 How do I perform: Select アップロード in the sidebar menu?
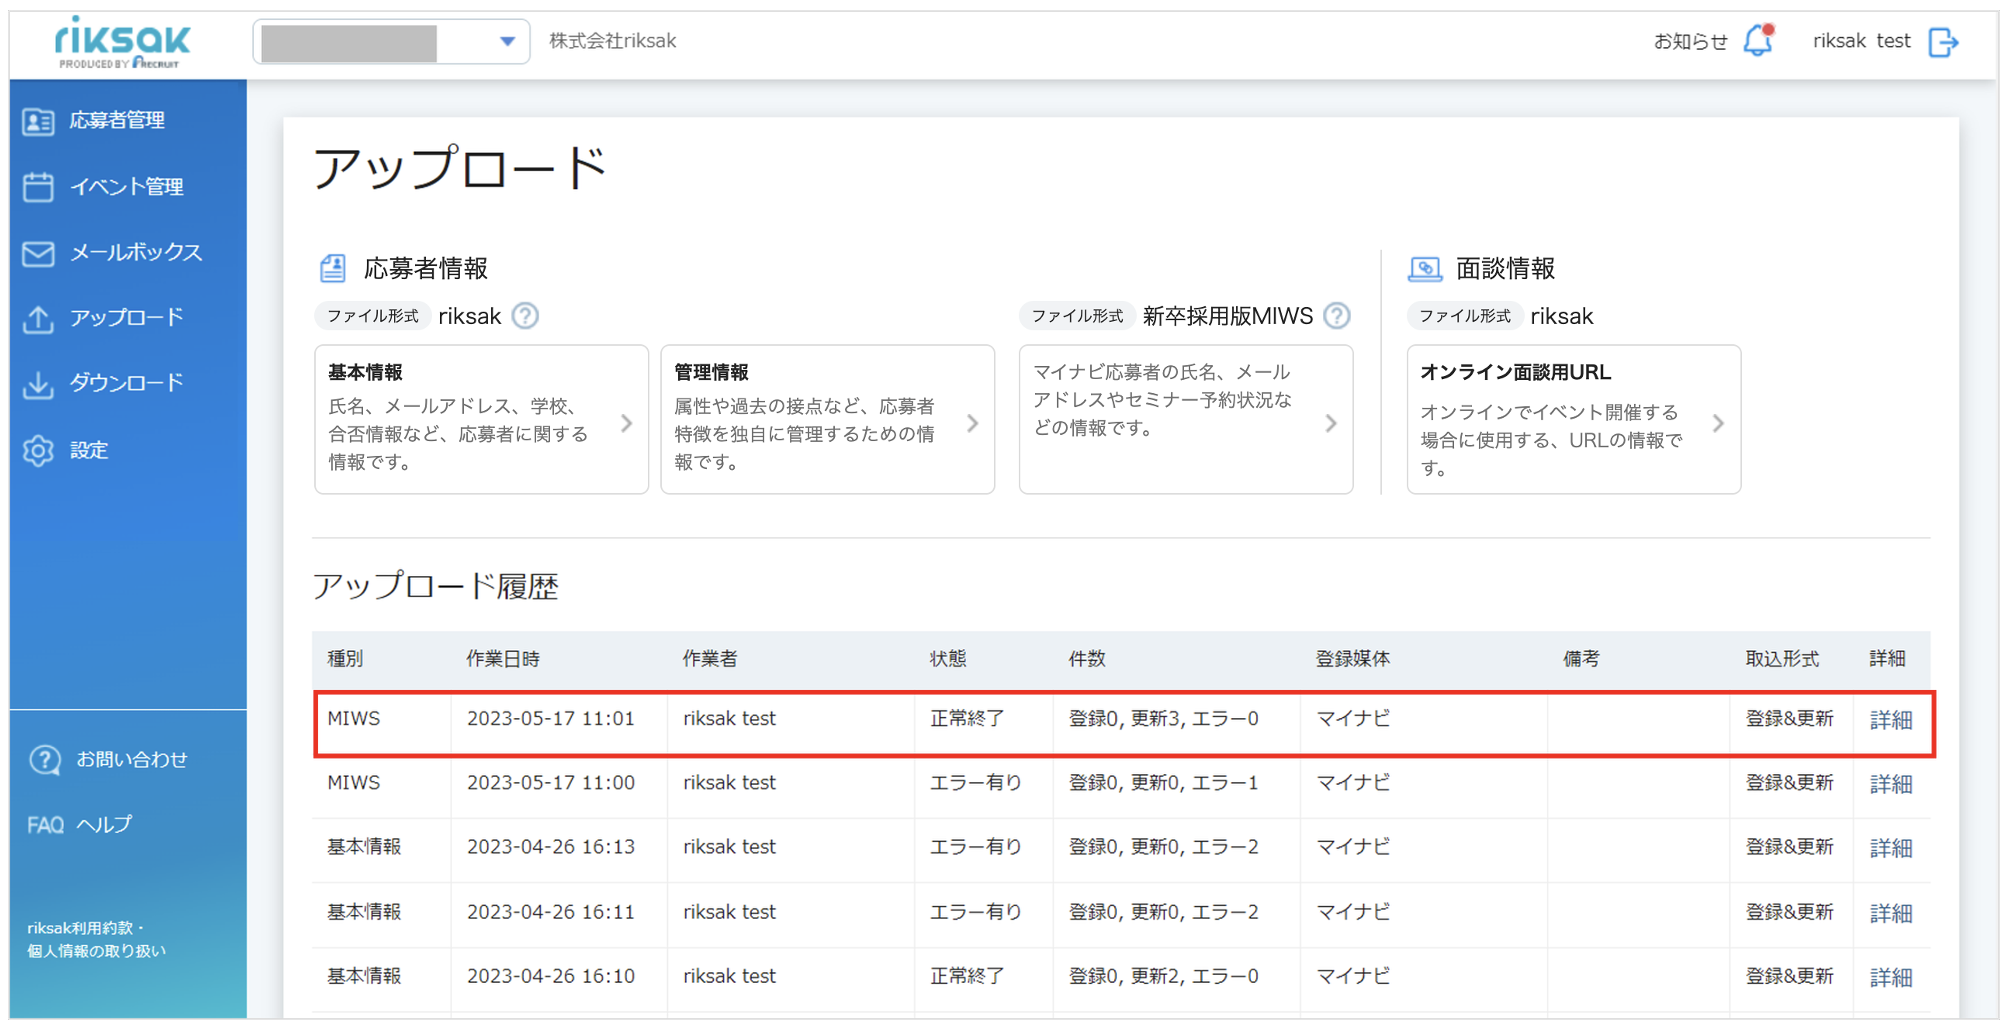coord(126,318)
